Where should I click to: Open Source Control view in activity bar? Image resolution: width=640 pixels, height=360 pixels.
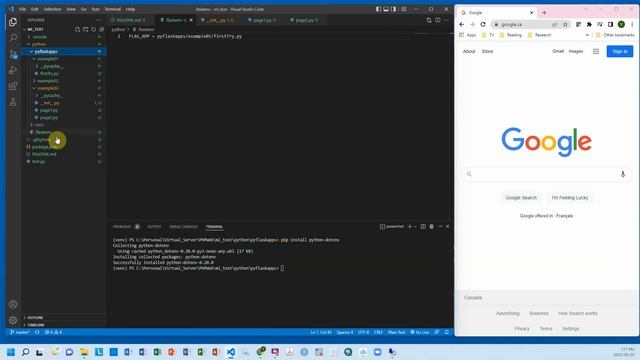13,54
